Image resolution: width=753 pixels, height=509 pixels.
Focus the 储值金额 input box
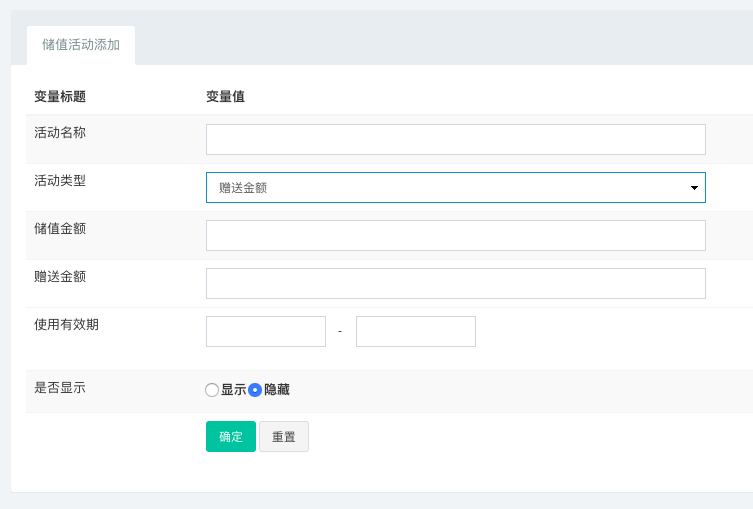click(456, 235)
